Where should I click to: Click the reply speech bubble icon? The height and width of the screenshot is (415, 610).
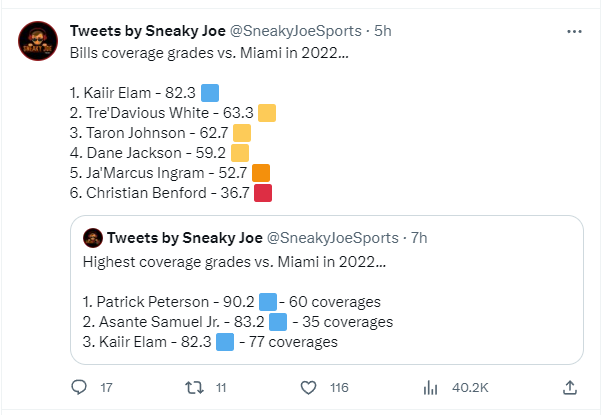click(x=79, y=387)
